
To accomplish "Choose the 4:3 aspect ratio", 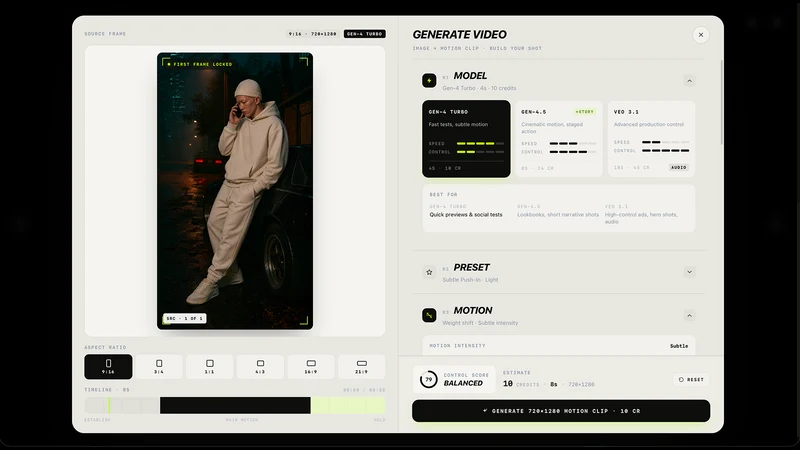I will [260, 366].
